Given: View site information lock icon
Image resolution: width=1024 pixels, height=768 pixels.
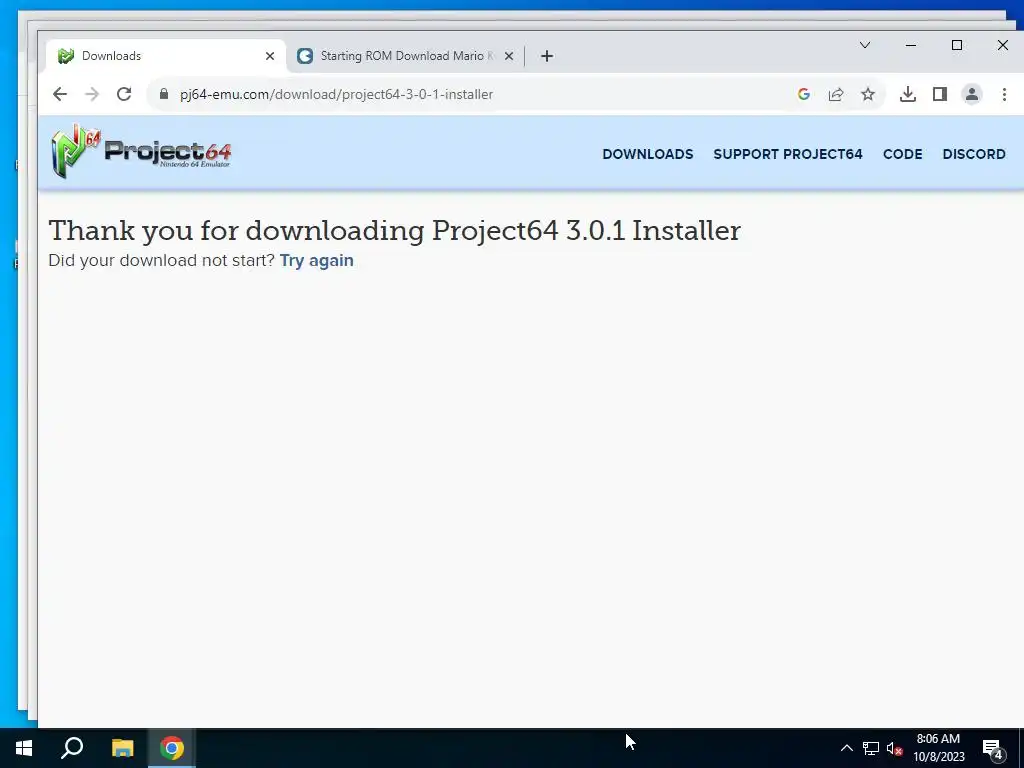Looking at the screenshot, I should coord(164,94).
